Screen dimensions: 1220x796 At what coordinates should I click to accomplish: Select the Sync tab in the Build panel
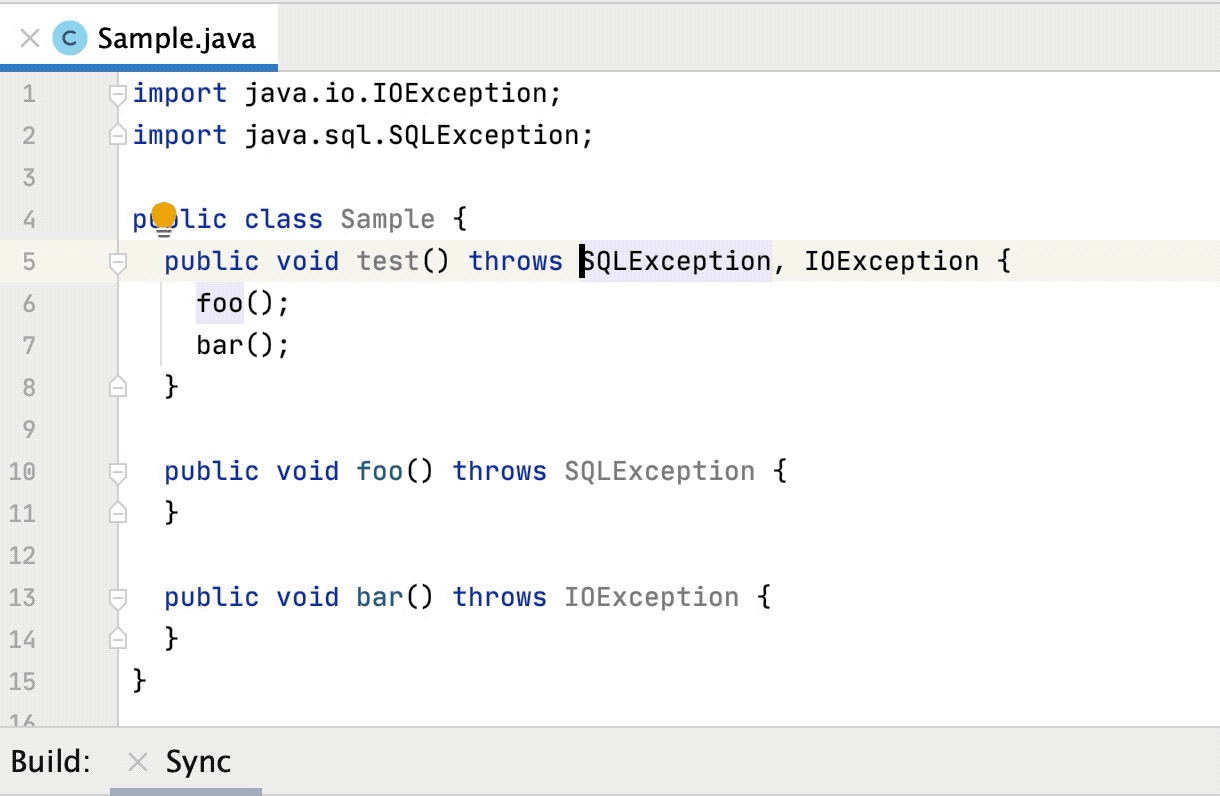click(197, 762)
